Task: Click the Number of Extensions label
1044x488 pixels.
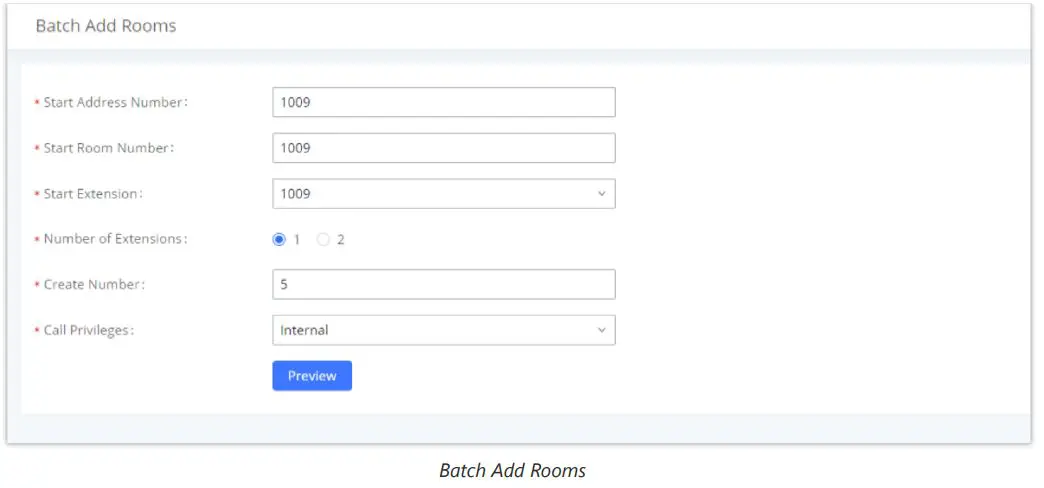Action: [115, 240]
